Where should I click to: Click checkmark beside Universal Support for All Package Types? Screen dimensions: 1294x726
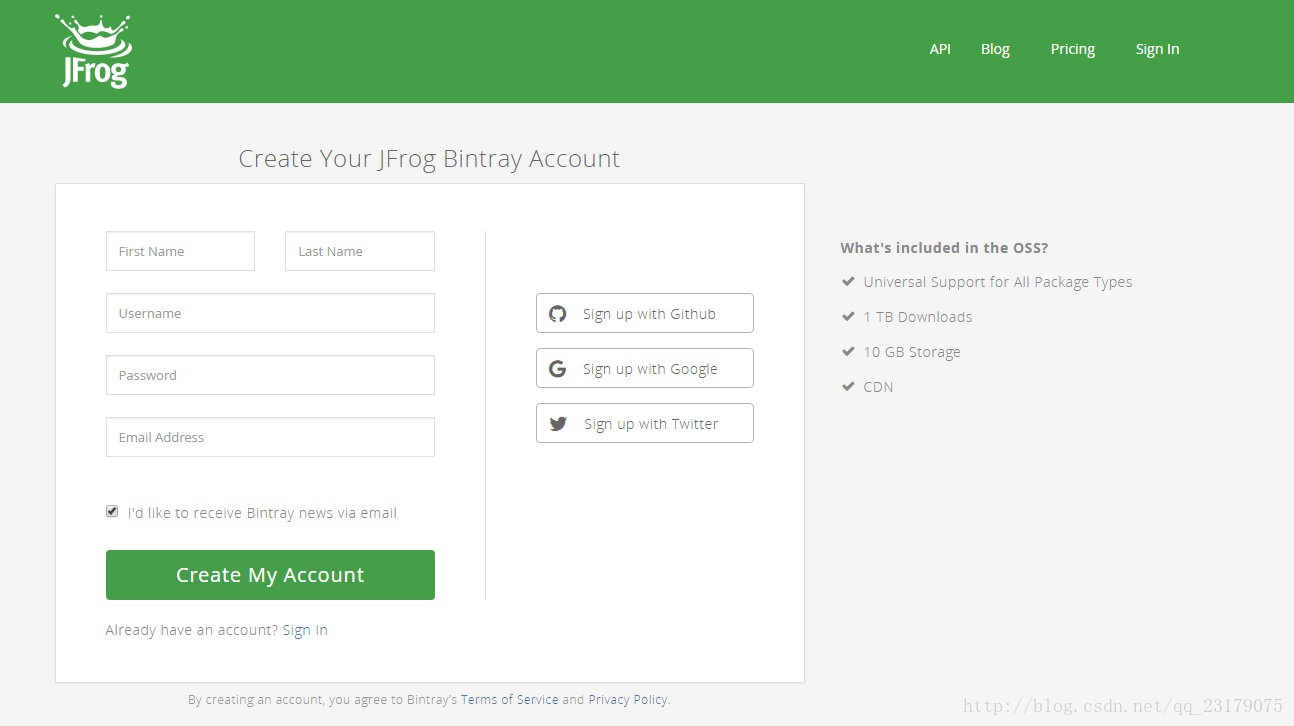tap(848, 281)
